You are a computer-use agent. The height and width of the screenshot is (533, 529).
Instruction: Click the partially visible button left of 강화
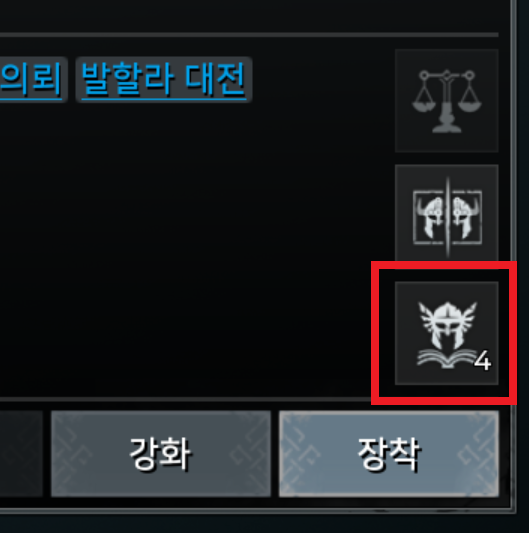21,454
